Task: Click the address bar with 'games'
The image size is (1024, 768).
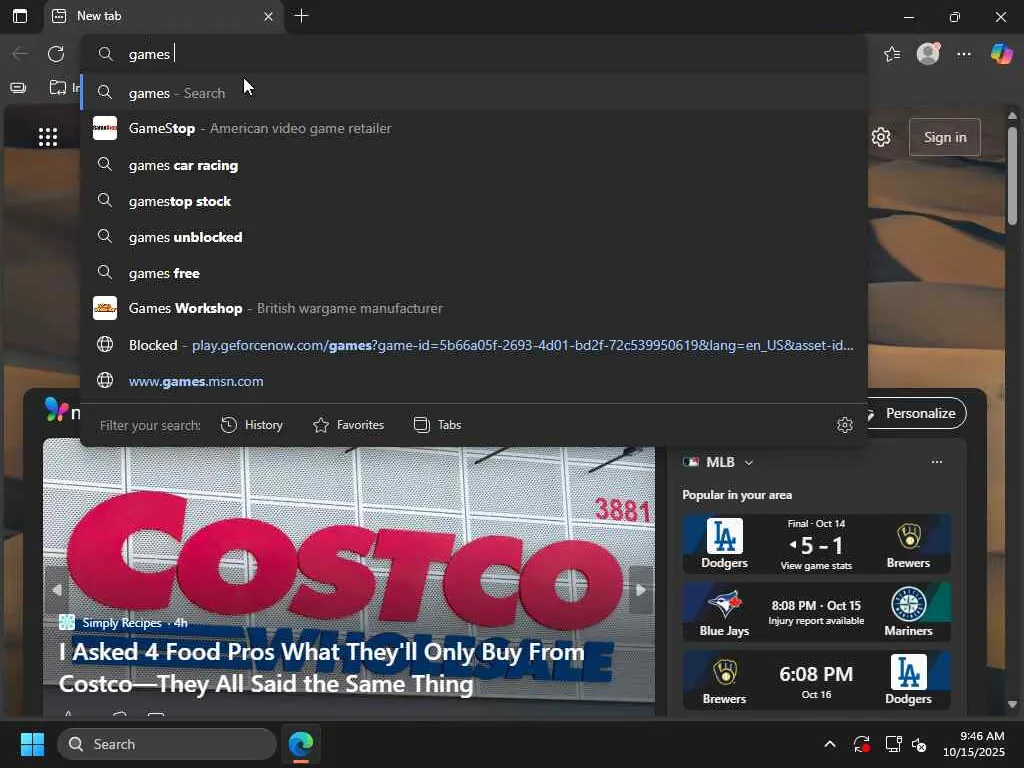Action: (x=474, y=54)
